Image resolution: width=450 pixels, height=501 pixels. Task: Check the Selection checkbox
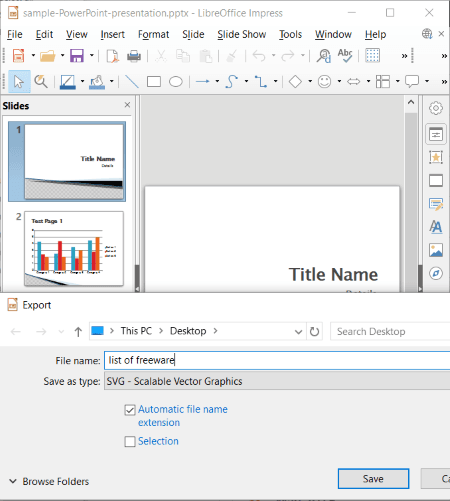coord(130,441)
